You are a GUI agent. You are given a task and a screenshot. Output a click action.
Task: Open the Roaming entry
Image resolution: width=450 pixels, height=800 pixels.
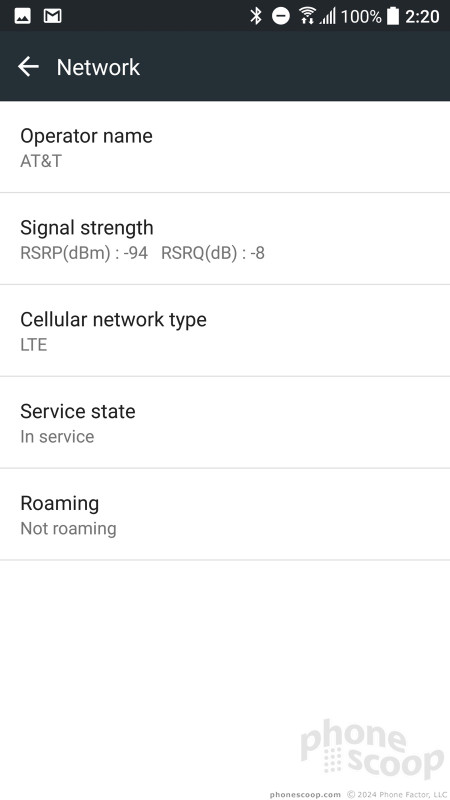click(x=225, y=514)
